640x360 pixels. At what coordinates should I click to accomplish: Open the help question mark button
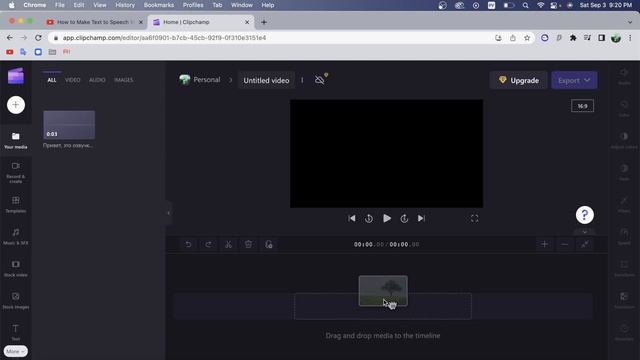pyautogui.click(x=584, y=215)
